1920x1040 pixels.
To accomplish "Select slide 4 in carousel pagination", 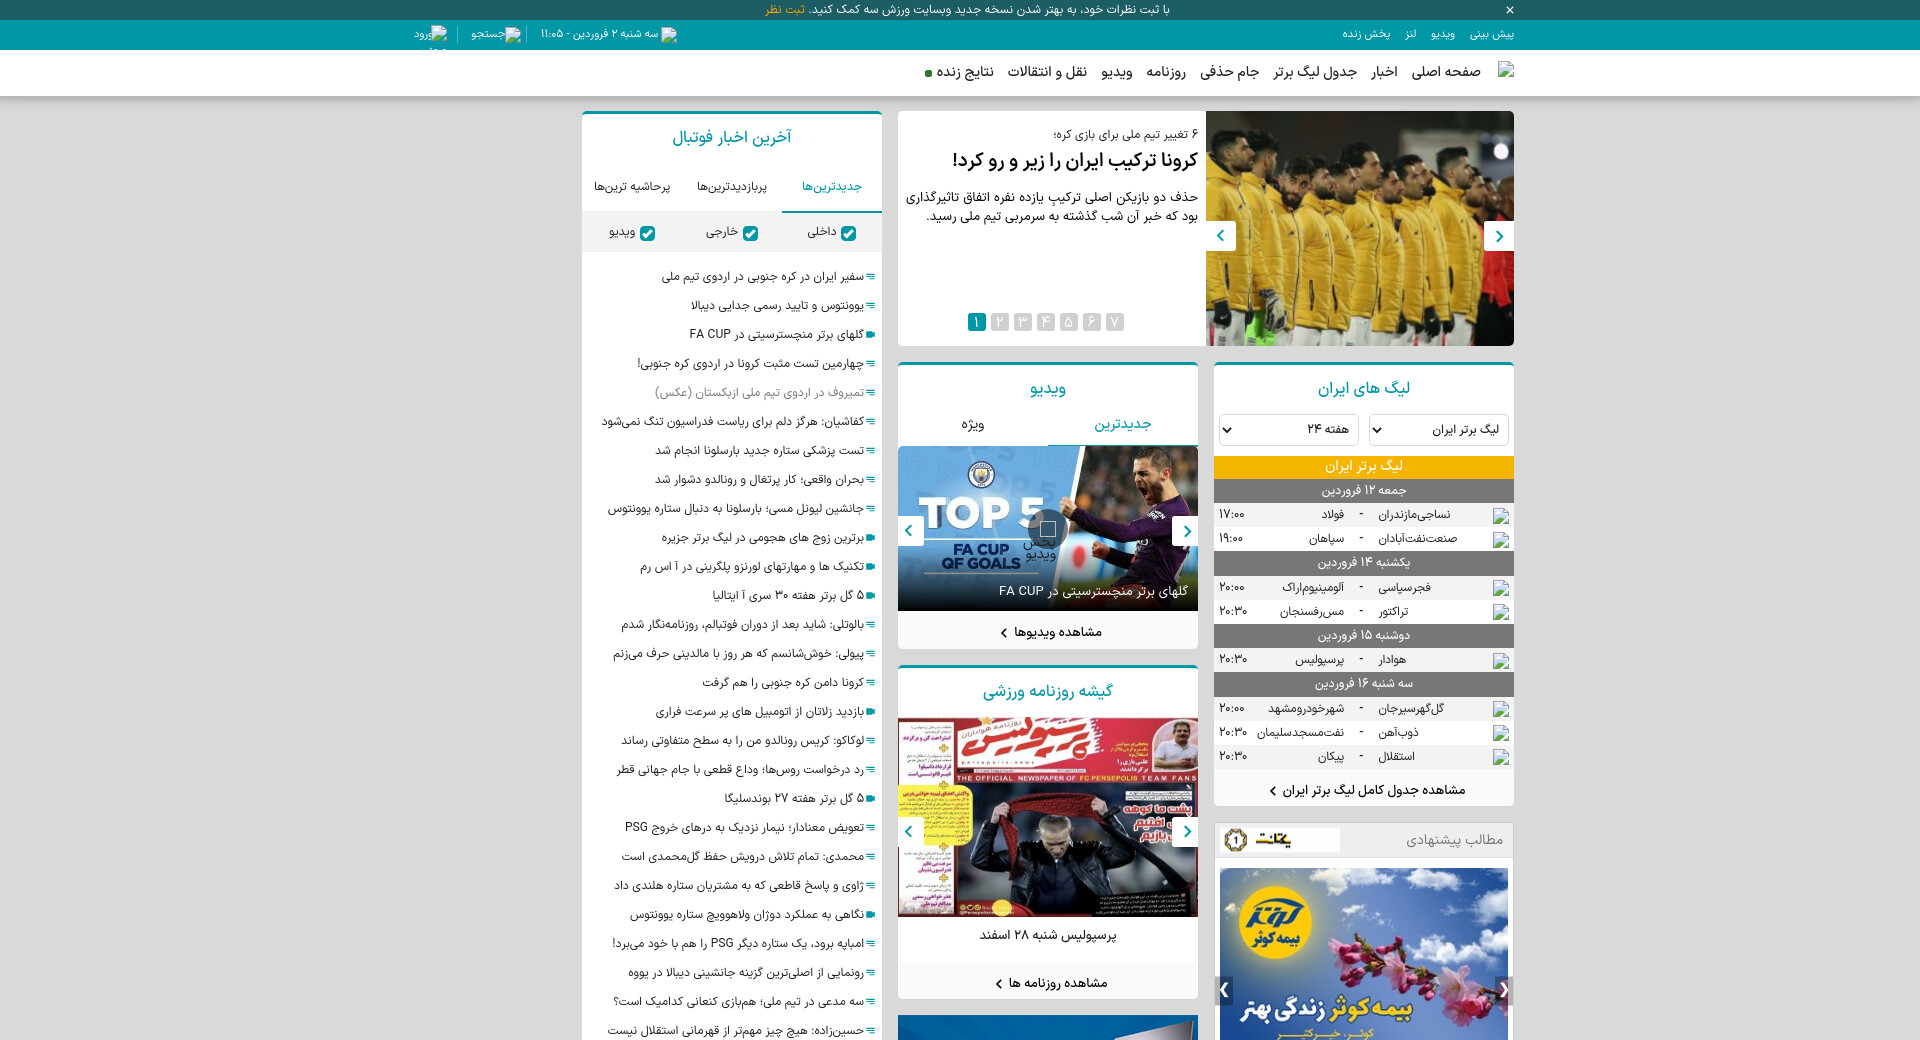I will tap(1045, 322).
